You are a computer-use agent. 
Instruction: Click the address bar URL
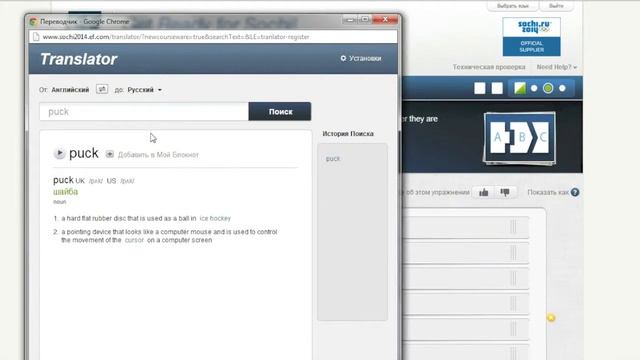(176, 37)
